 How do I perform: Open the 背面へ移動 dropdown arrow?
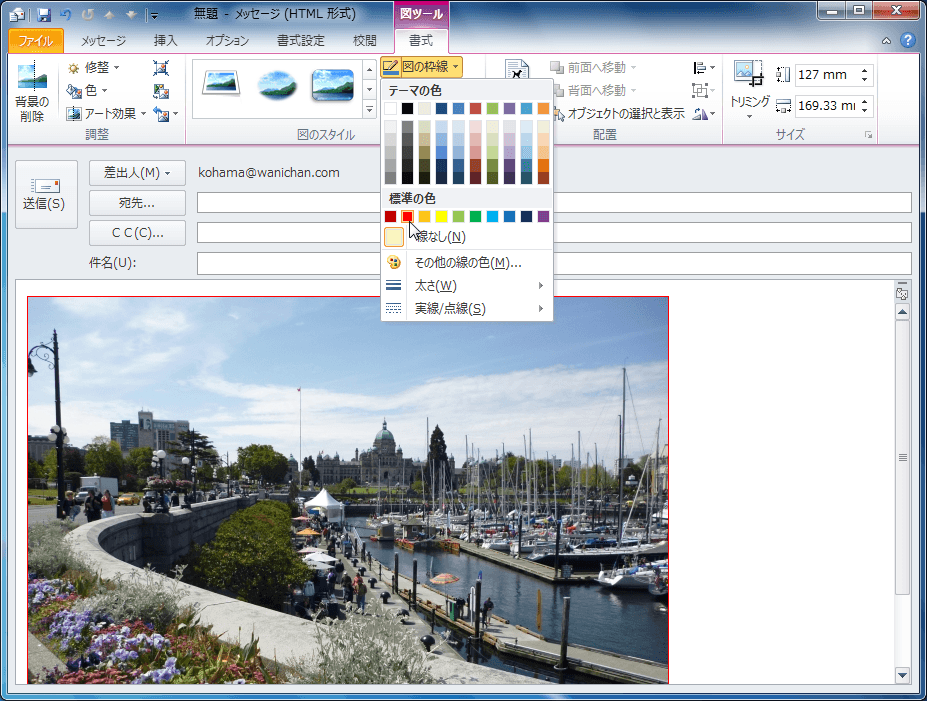pyautogui.click(x=634, y=90)
